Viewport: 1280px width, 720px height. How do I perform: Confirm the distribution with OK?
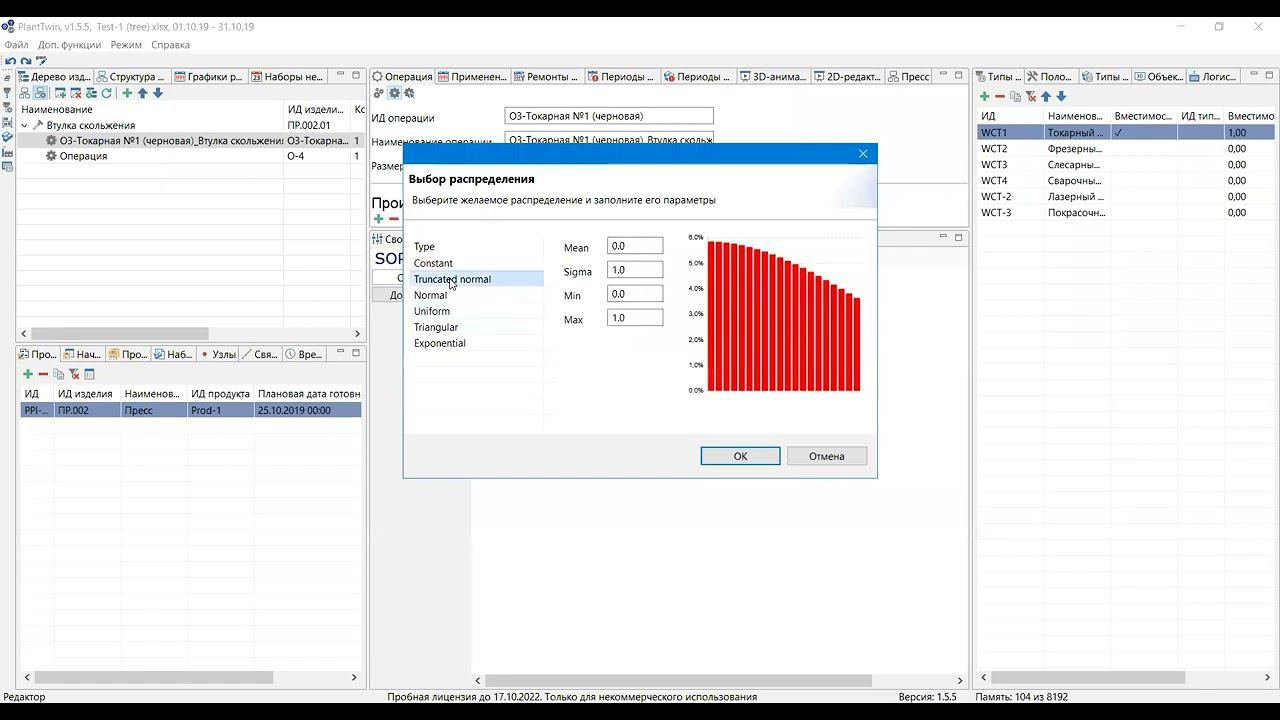pos(740,456)
